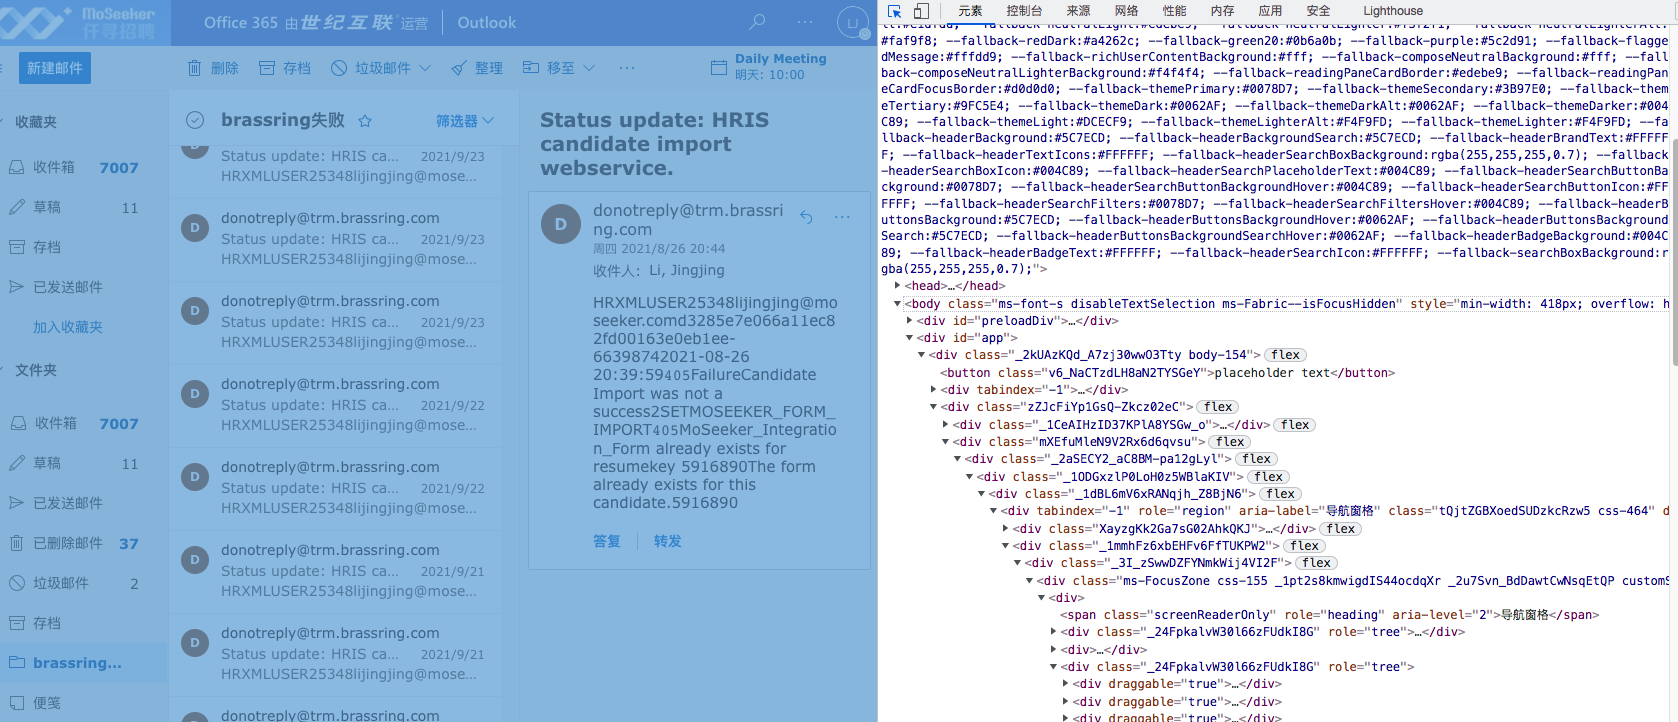
Task: Switch to the 控制台 DevTools tab
Action: coord(1024,11)
